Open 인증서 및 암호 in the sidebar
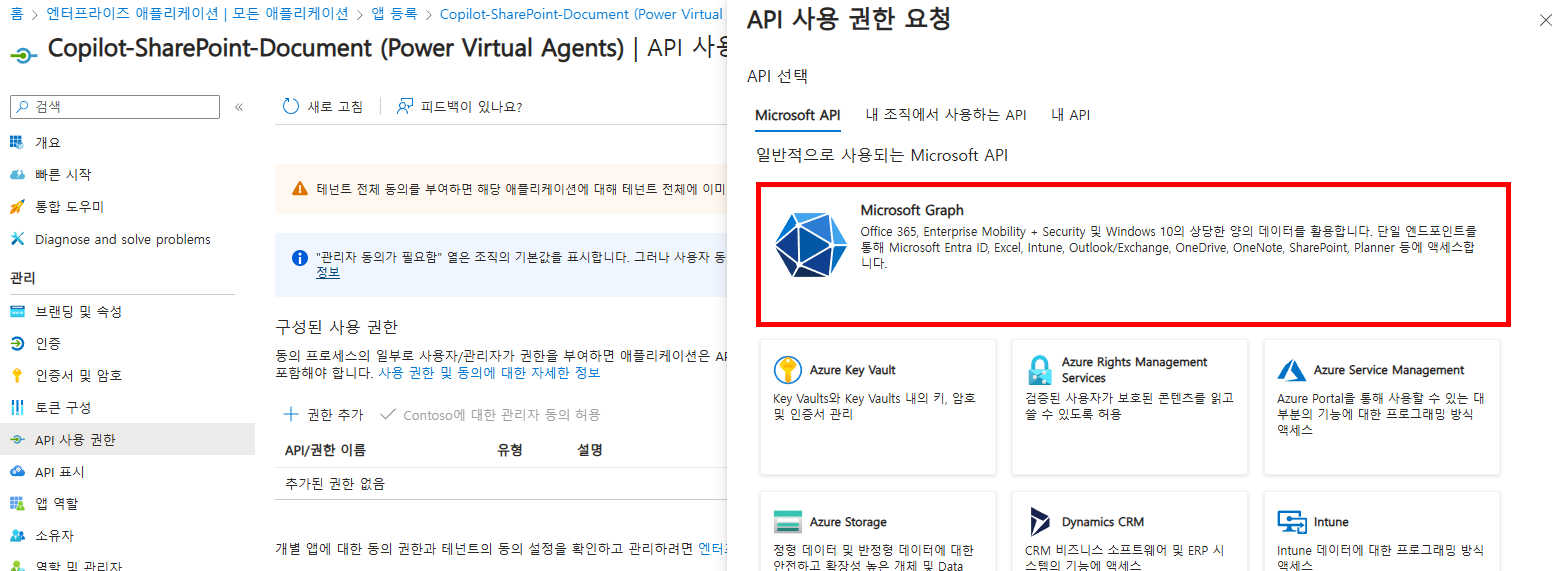 pos(78,376)
